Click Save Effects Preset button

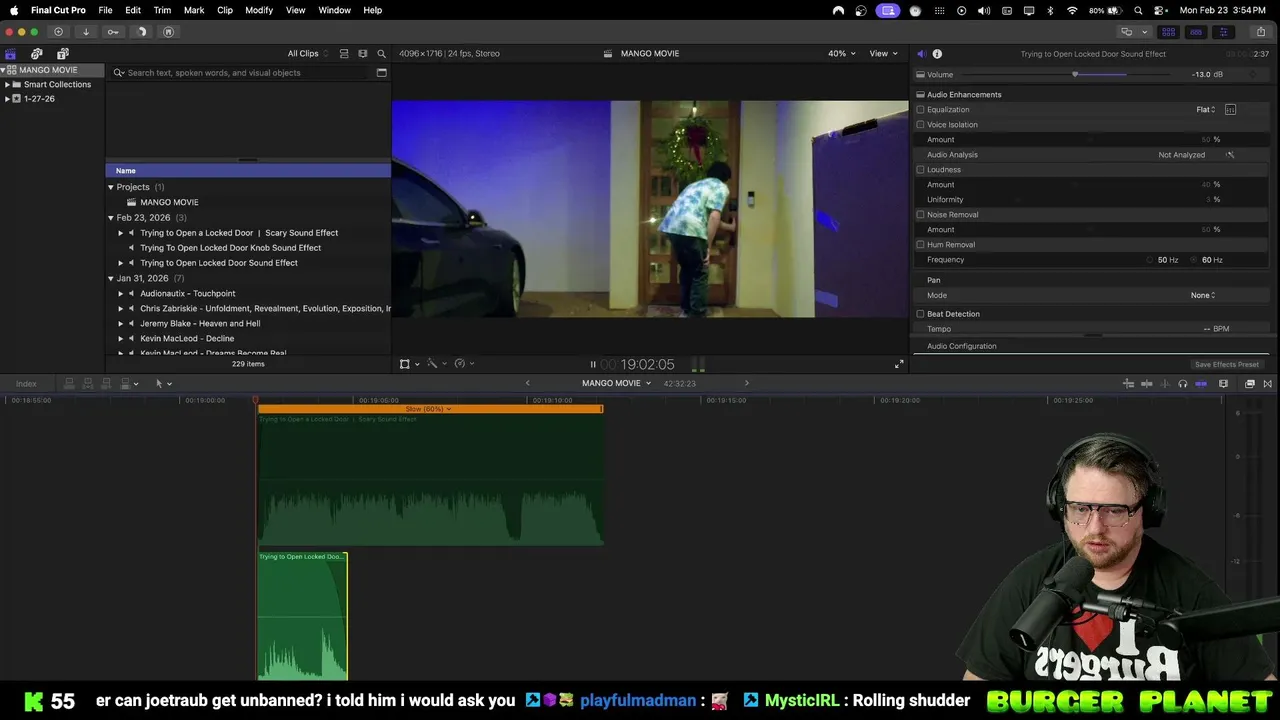click(1226, 365)
